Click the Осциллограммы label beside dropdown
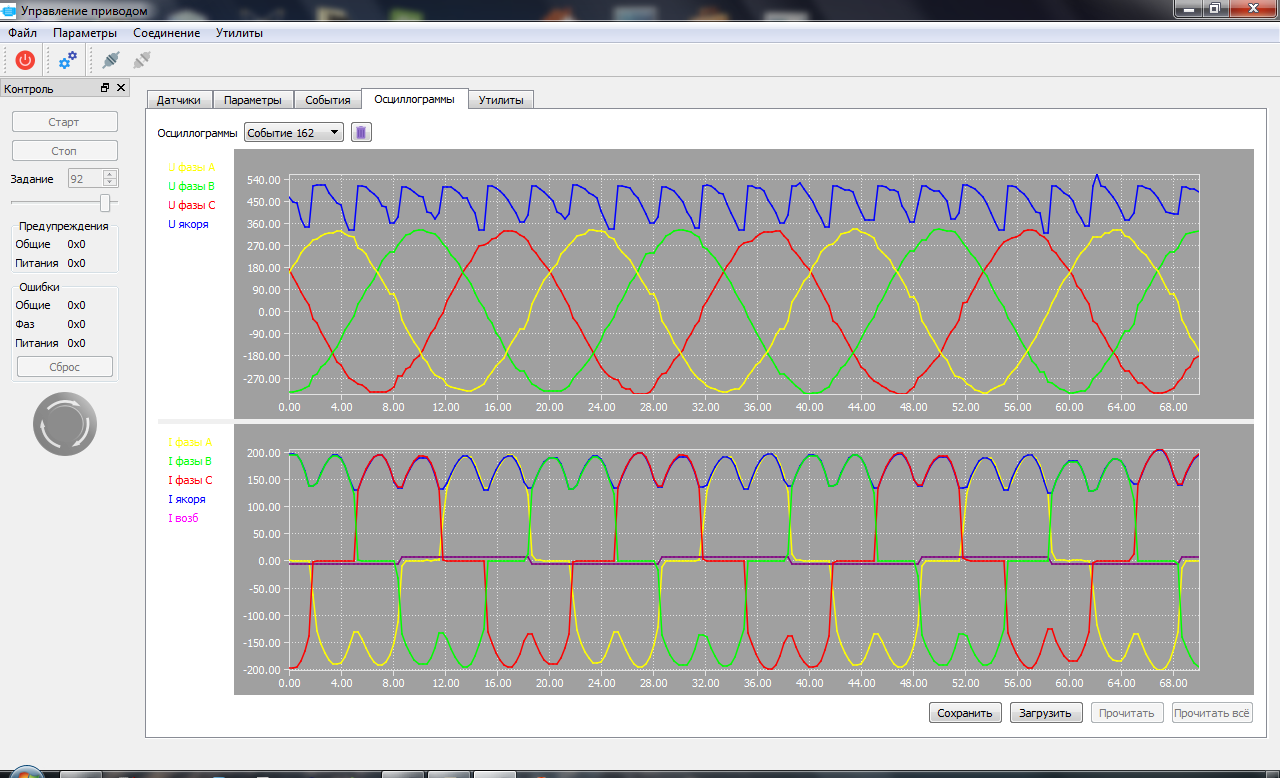 coord(198,133)
